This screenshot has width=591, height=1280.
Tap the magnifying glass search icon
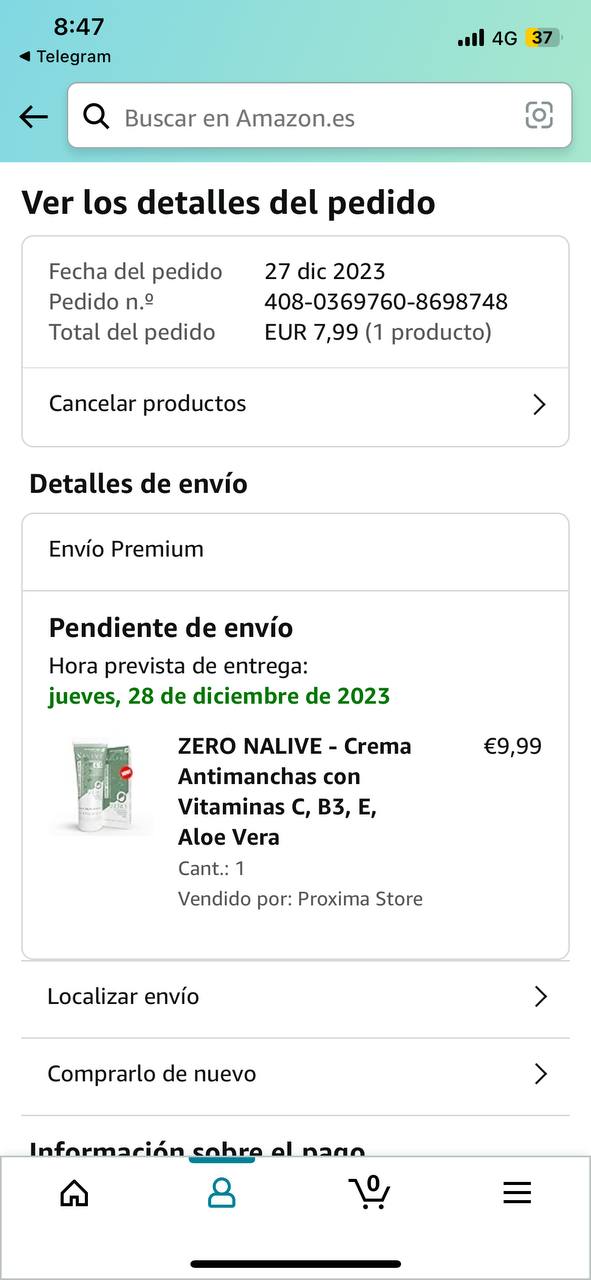96,117
